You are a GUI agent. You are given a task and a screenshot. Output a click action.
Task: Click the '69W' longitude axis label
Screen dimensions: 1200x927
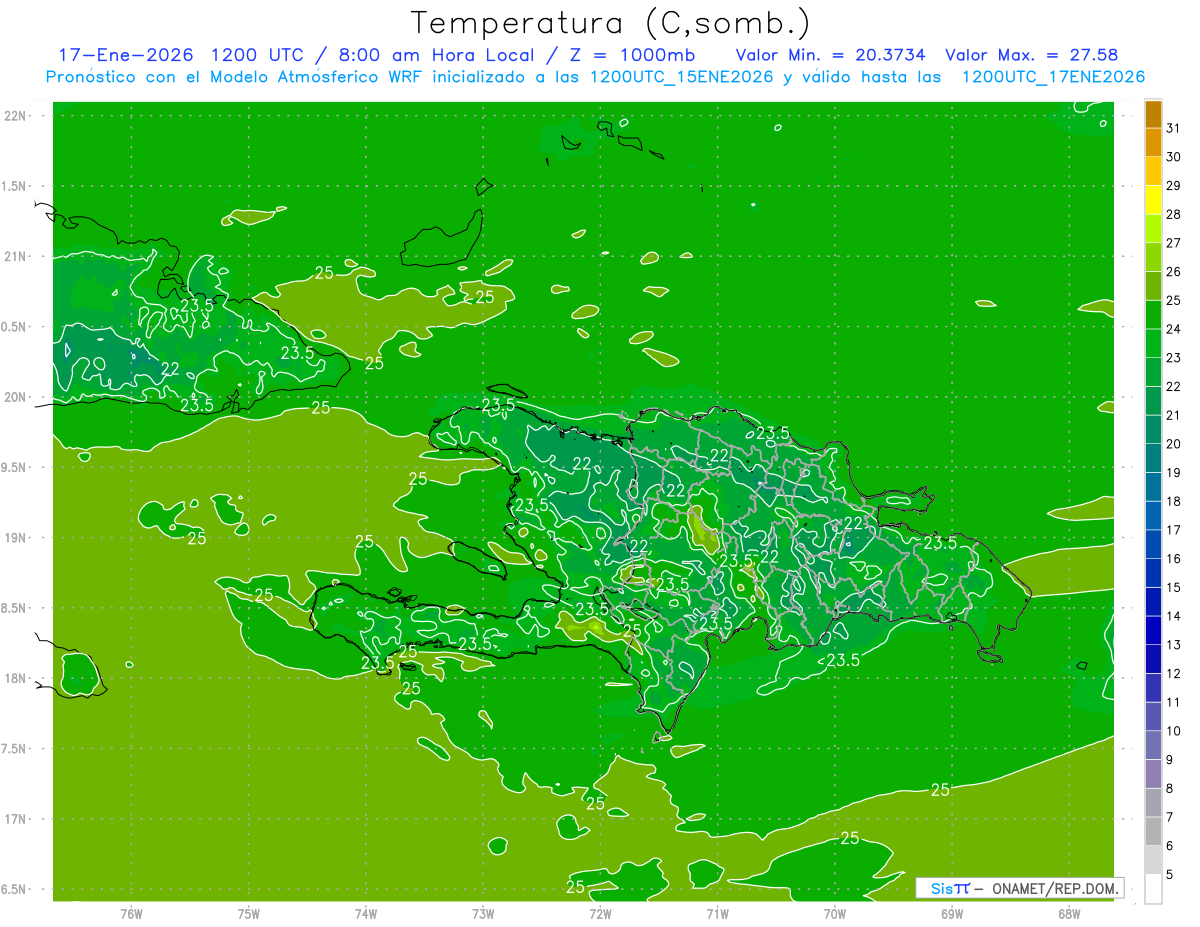coord(952,914)
